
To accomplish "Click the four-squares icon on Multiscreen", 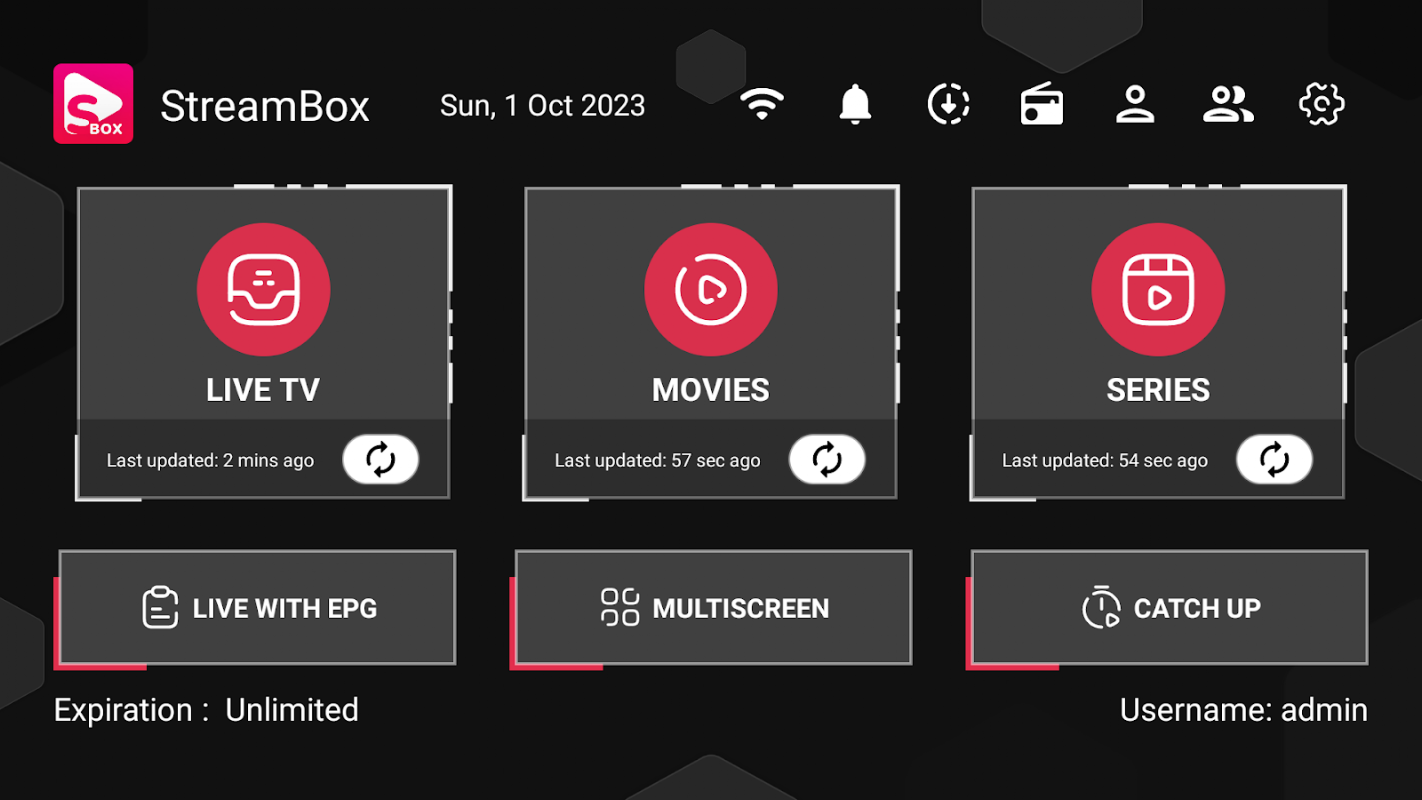I will [x=620, y=607].
